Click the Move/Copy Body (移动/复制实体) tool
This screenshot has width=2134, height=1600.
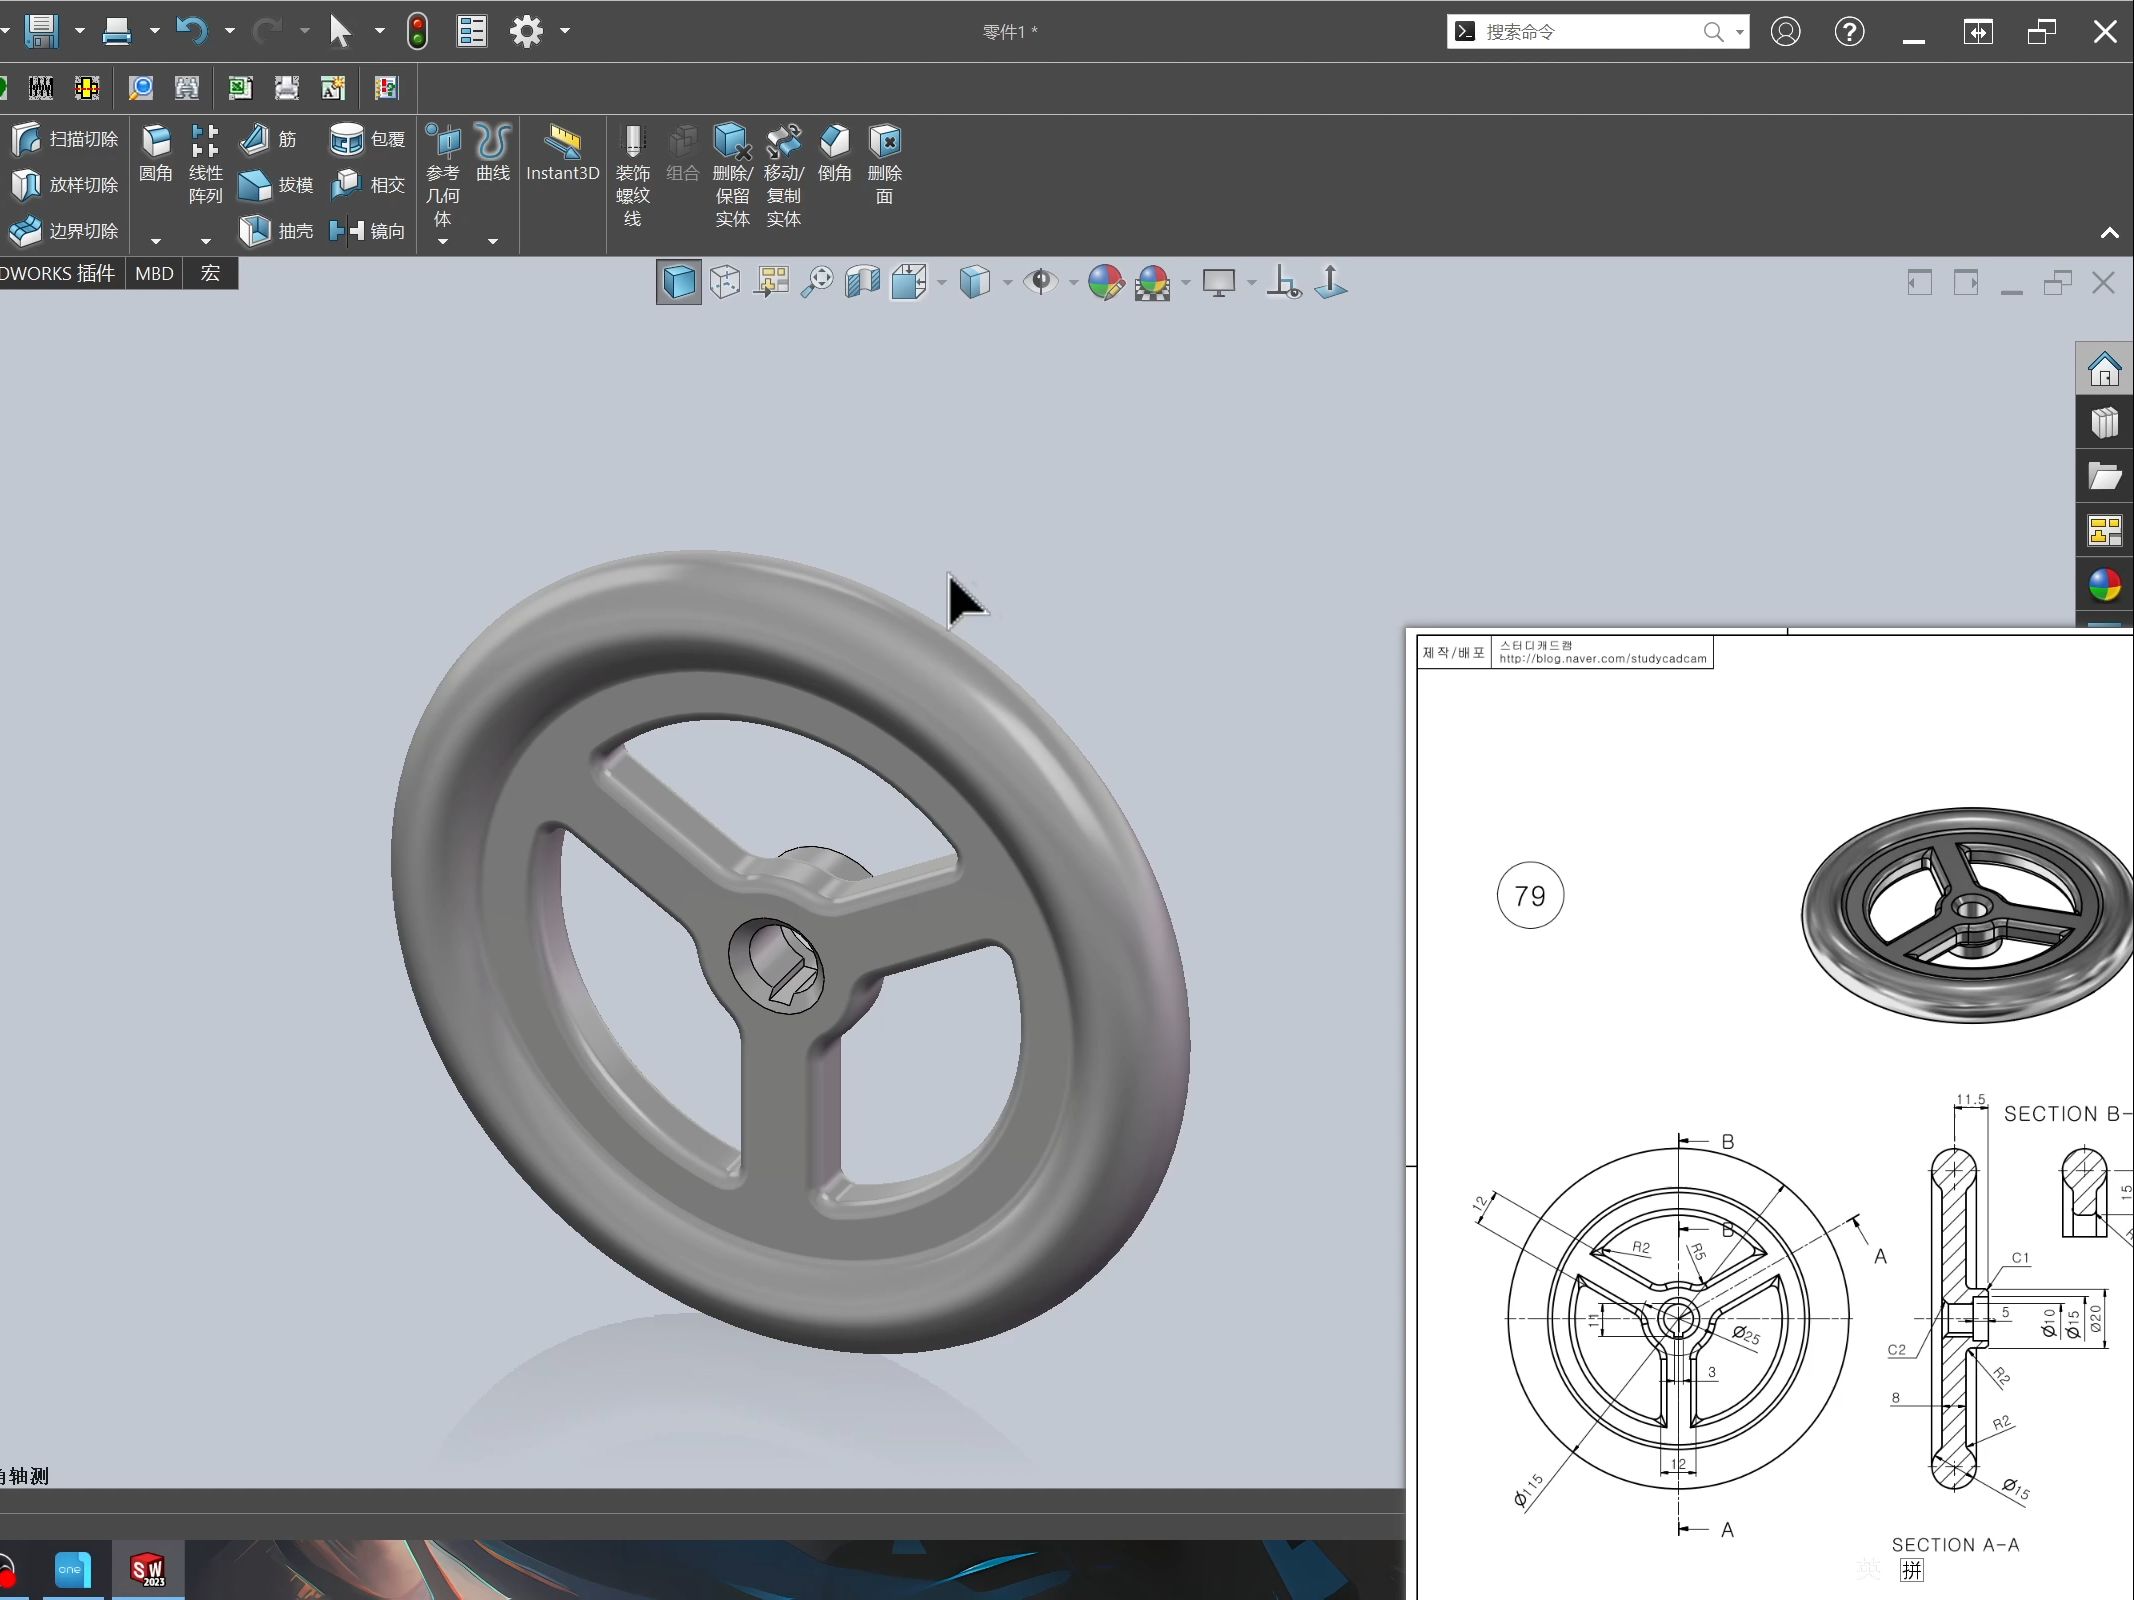(x=783, y=175)
